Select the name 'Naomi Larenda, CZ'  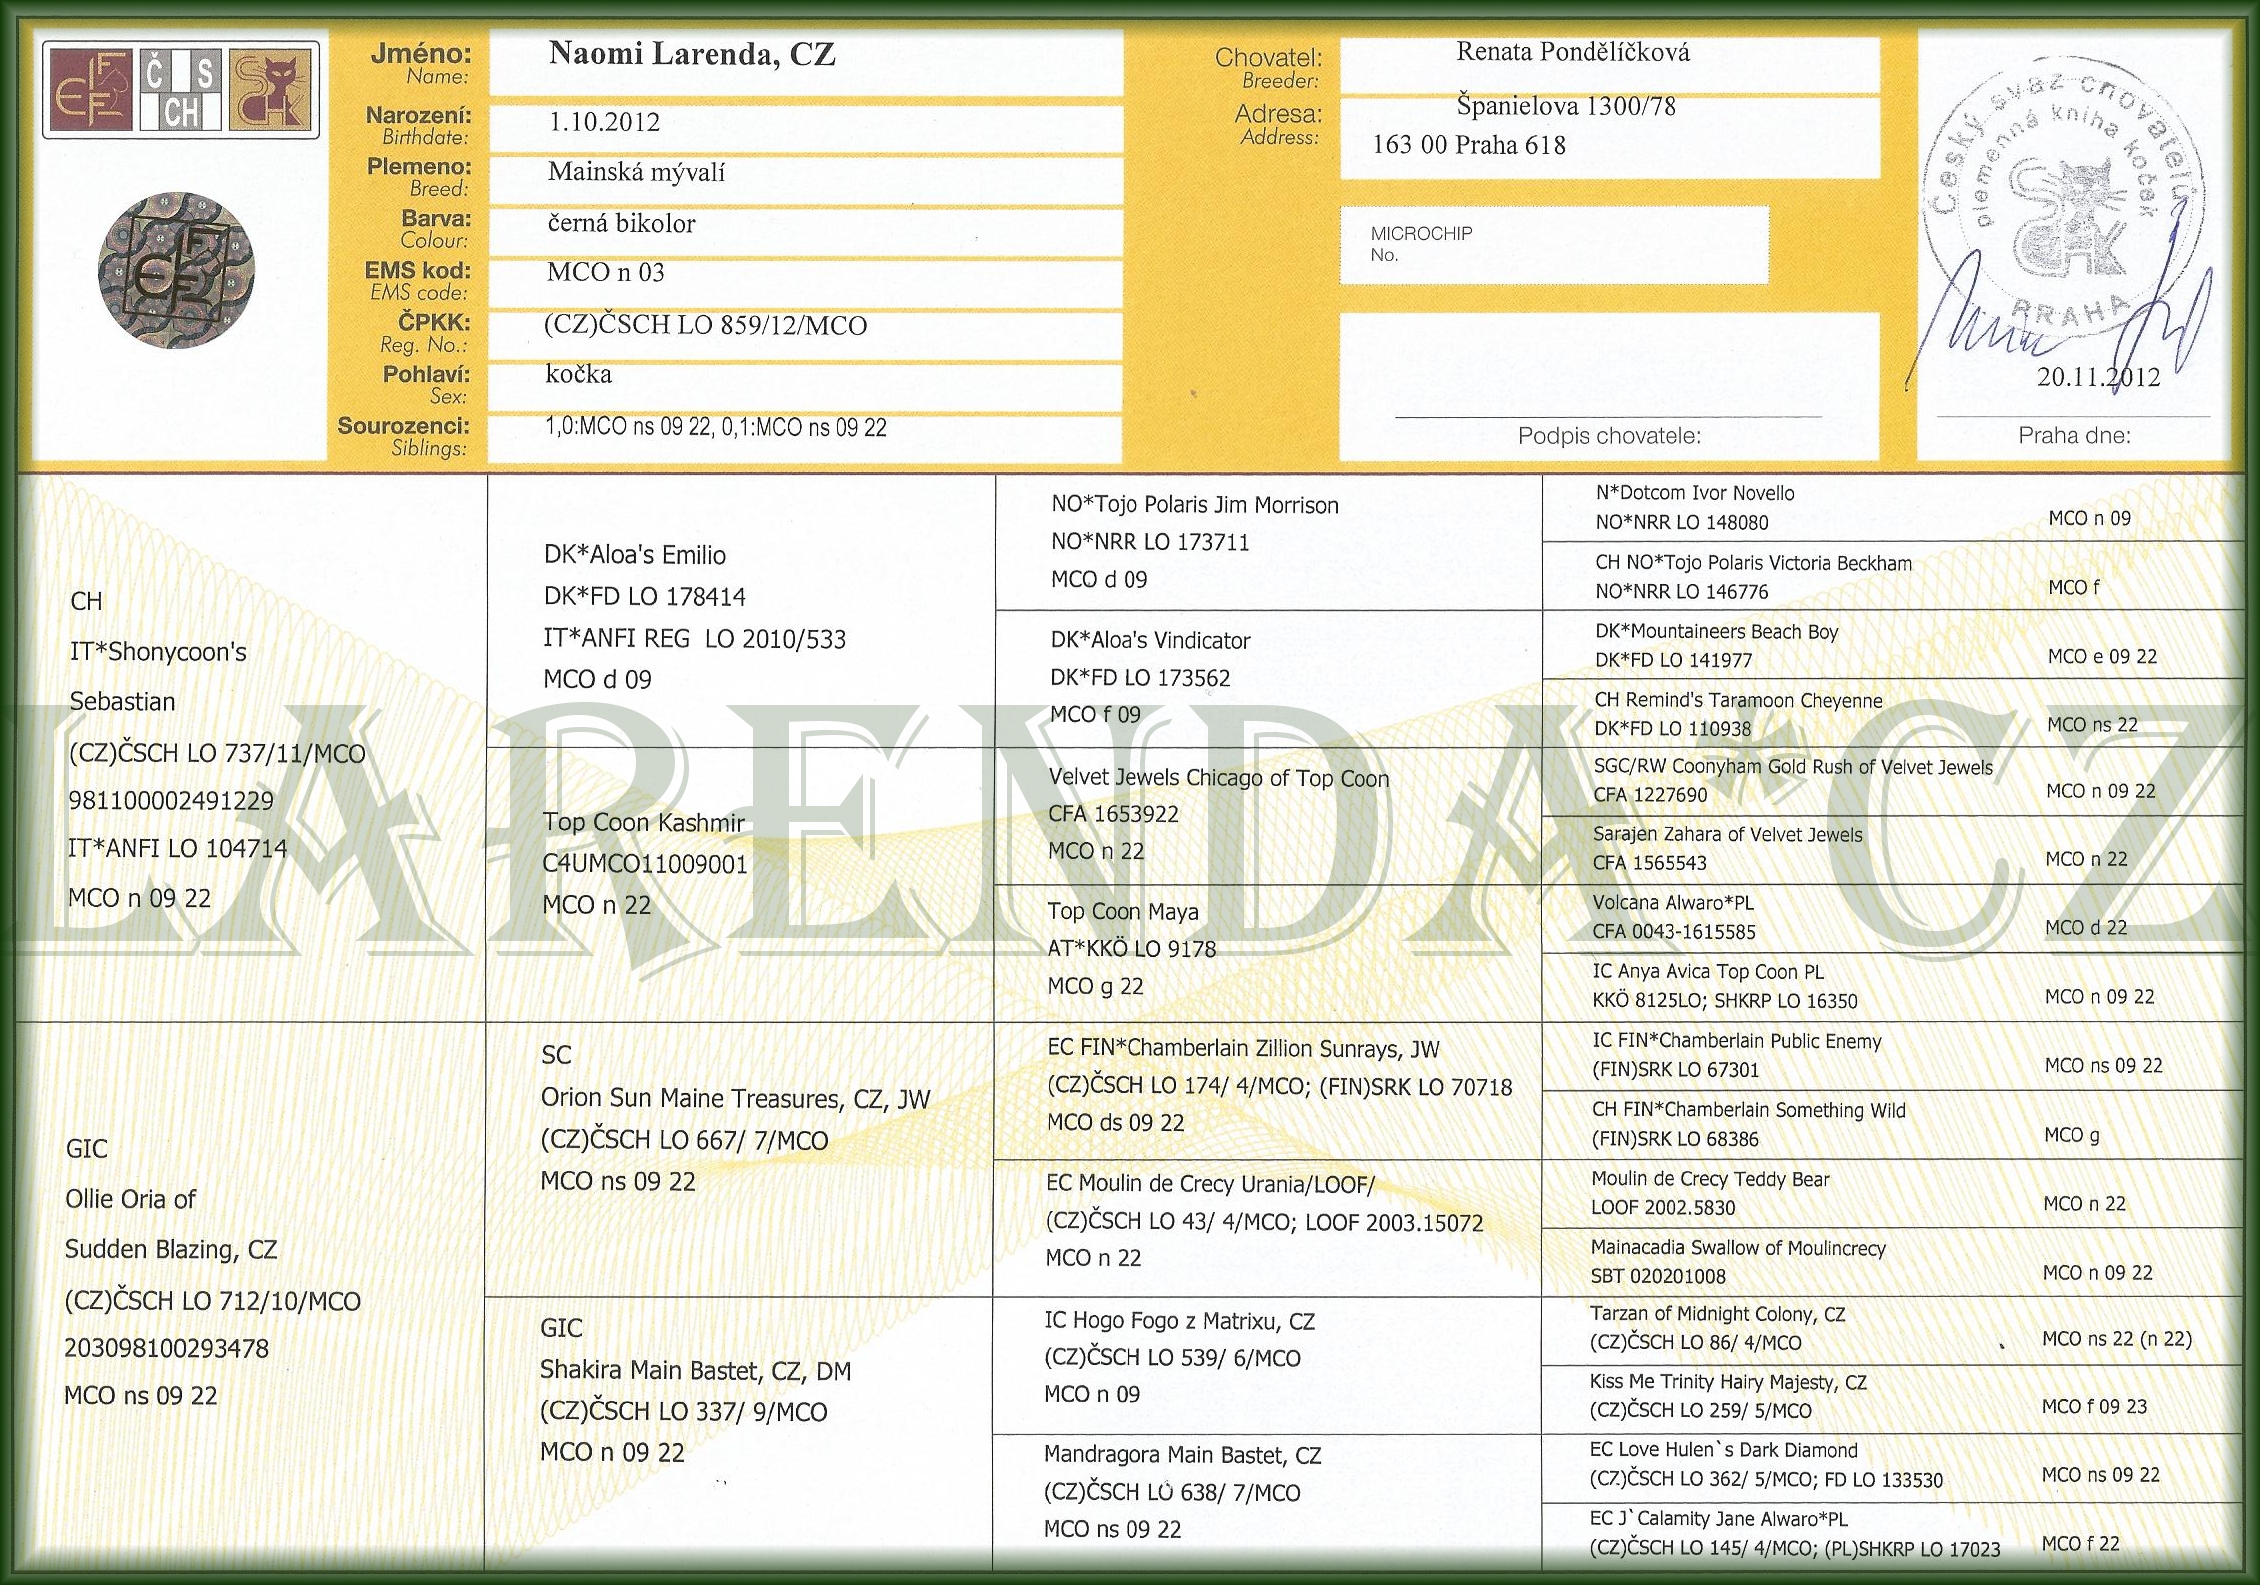point(692,54)
